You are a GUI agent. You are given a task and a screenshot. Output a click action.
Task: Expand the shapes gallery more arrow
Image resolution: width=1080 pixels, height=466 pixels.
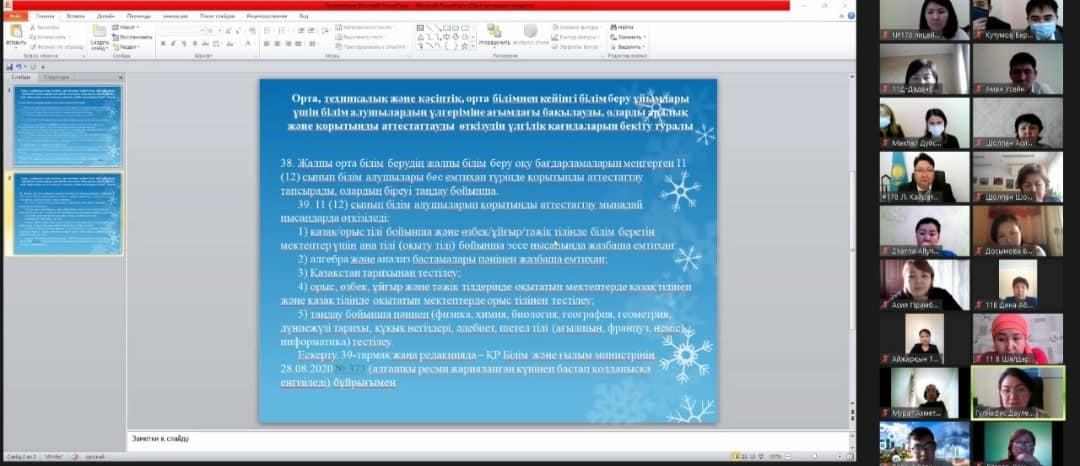click(x=471, y=47)
